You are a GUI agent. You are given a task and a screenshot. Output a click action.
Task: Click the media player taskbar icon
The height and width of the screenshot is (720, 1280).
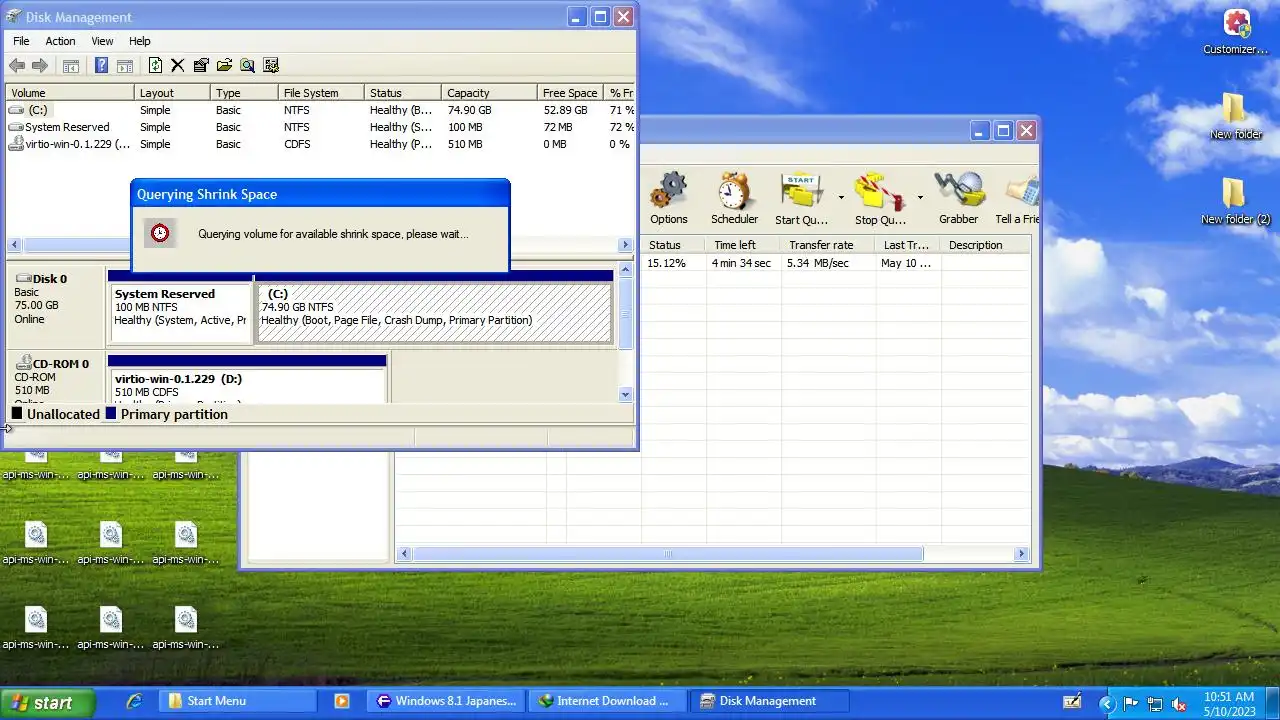pos(341,701)
